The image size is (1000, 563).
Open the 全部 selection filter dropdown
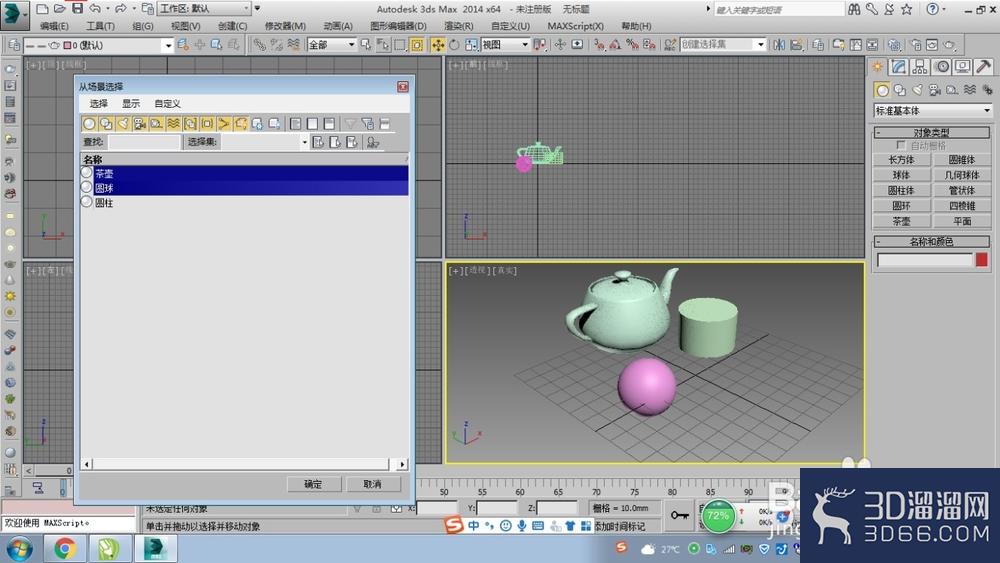coord(332,45)
